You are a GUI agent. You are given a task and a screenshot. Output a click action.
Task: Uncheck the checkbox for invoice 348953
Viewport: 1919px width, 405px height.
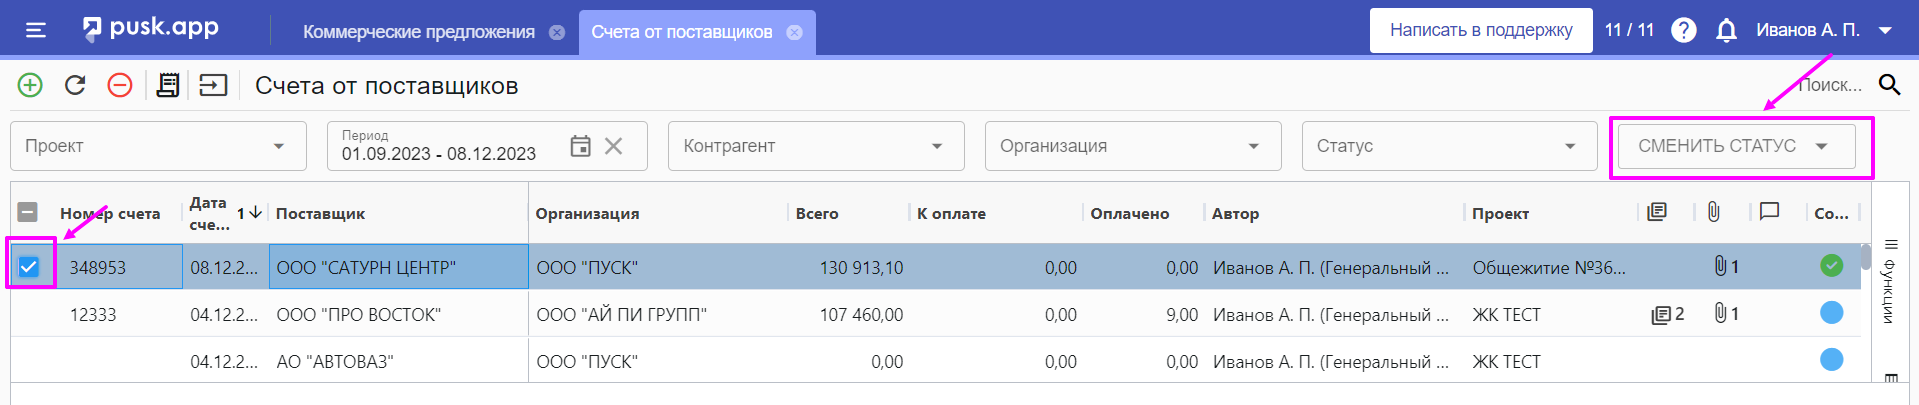(x=29, y=267)
